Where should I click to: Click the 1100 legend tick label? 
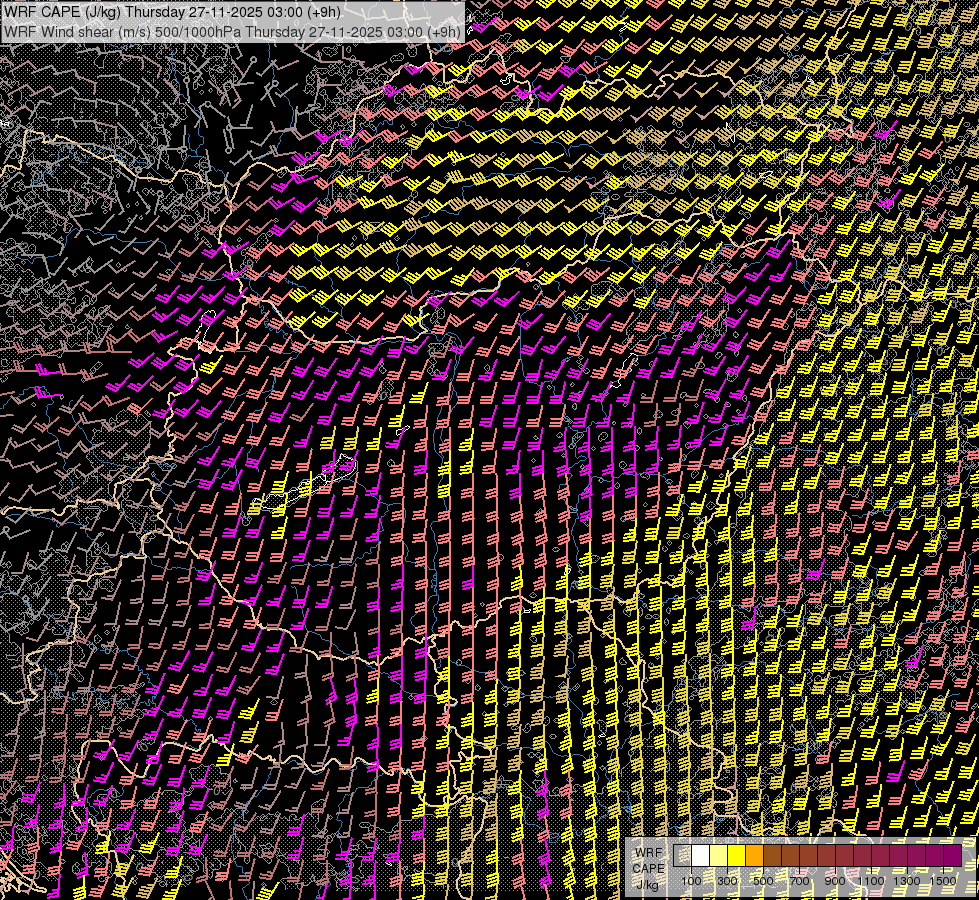coord(871,880)
